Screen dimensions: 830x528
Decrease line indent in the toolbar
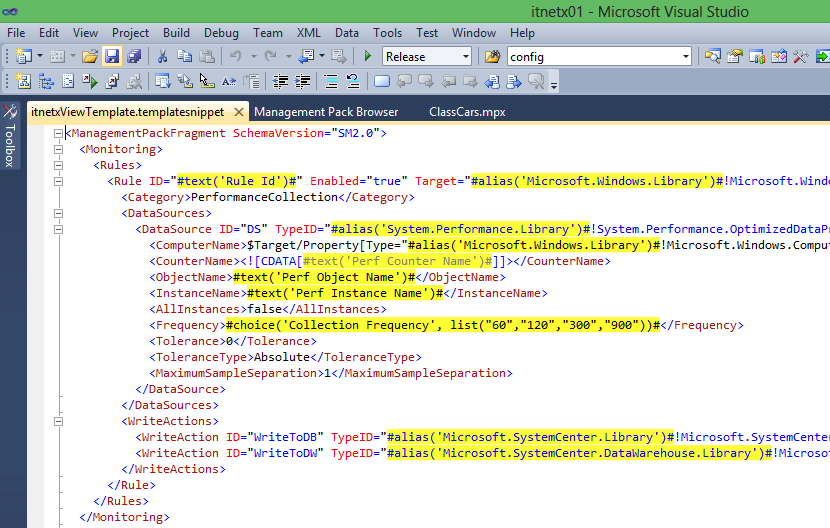[281, 81]
